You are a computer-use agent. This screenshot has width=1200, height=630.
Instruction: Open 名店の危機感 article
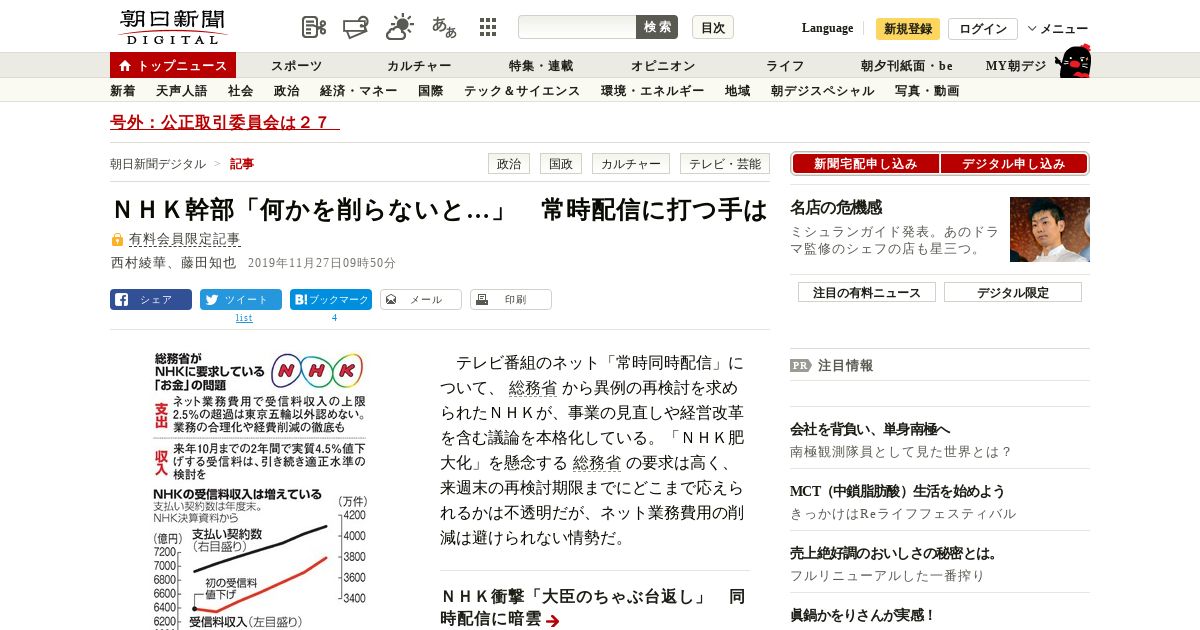836,207
